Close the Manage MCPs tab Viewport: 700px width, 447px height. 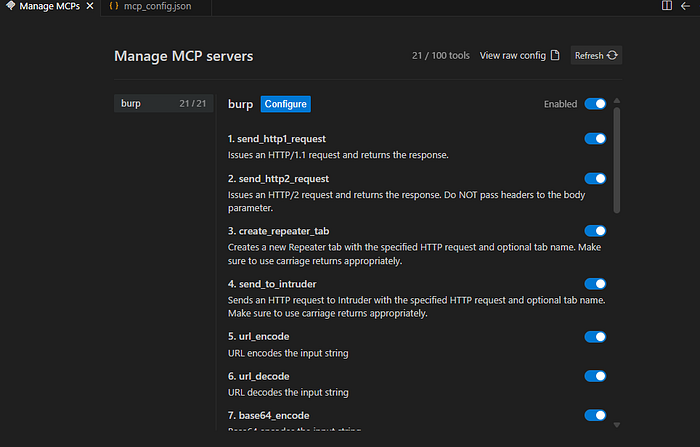point(90,6)
